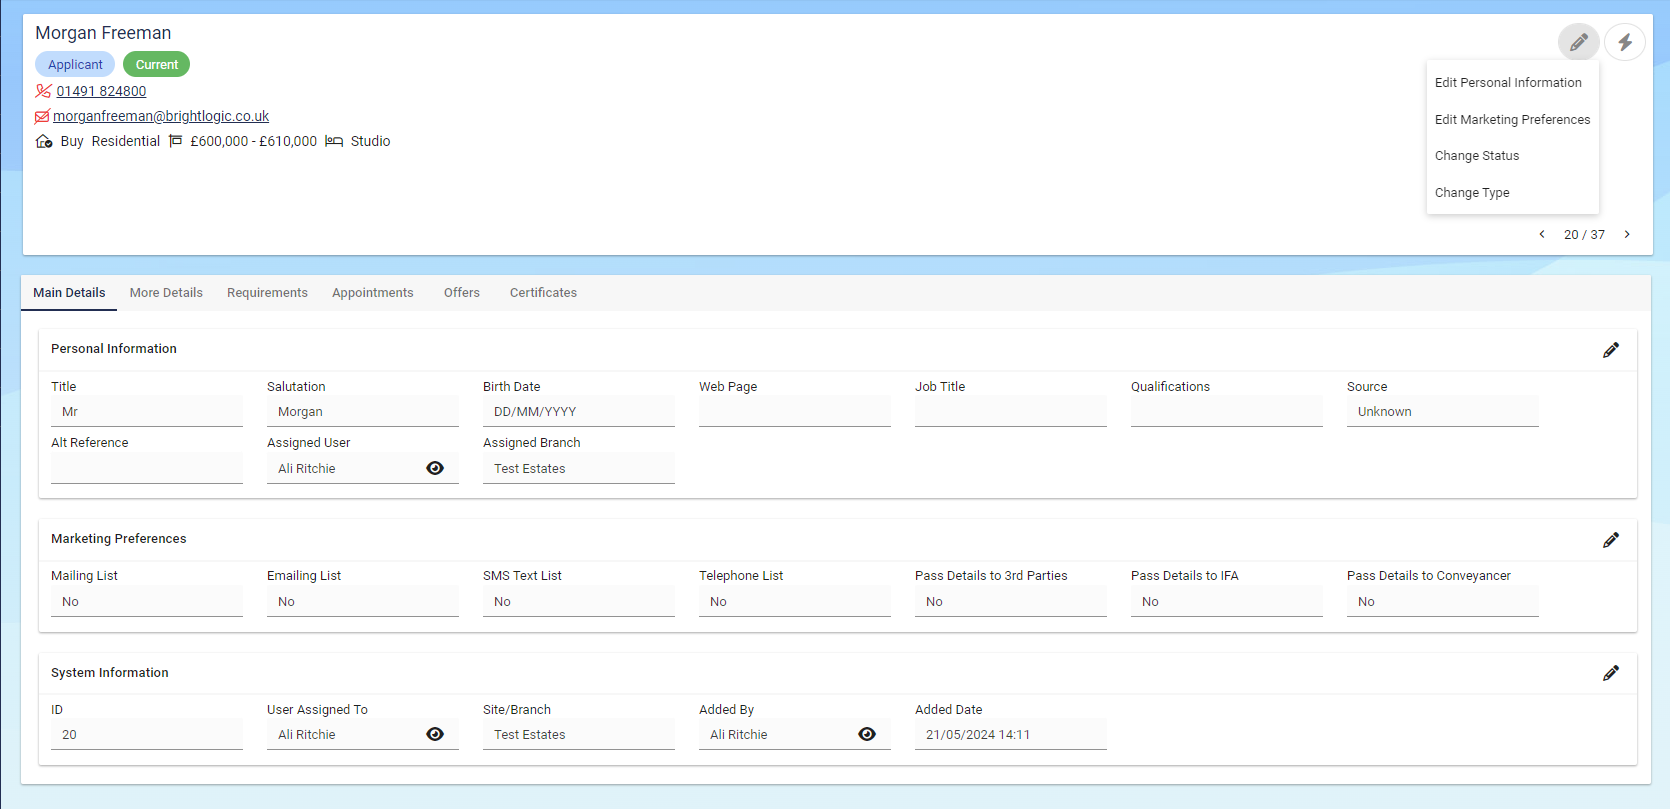The image size is (1670, 809).
Task: Click the '£600,000 - £610,000' price range text
Action: pos(254,141)
